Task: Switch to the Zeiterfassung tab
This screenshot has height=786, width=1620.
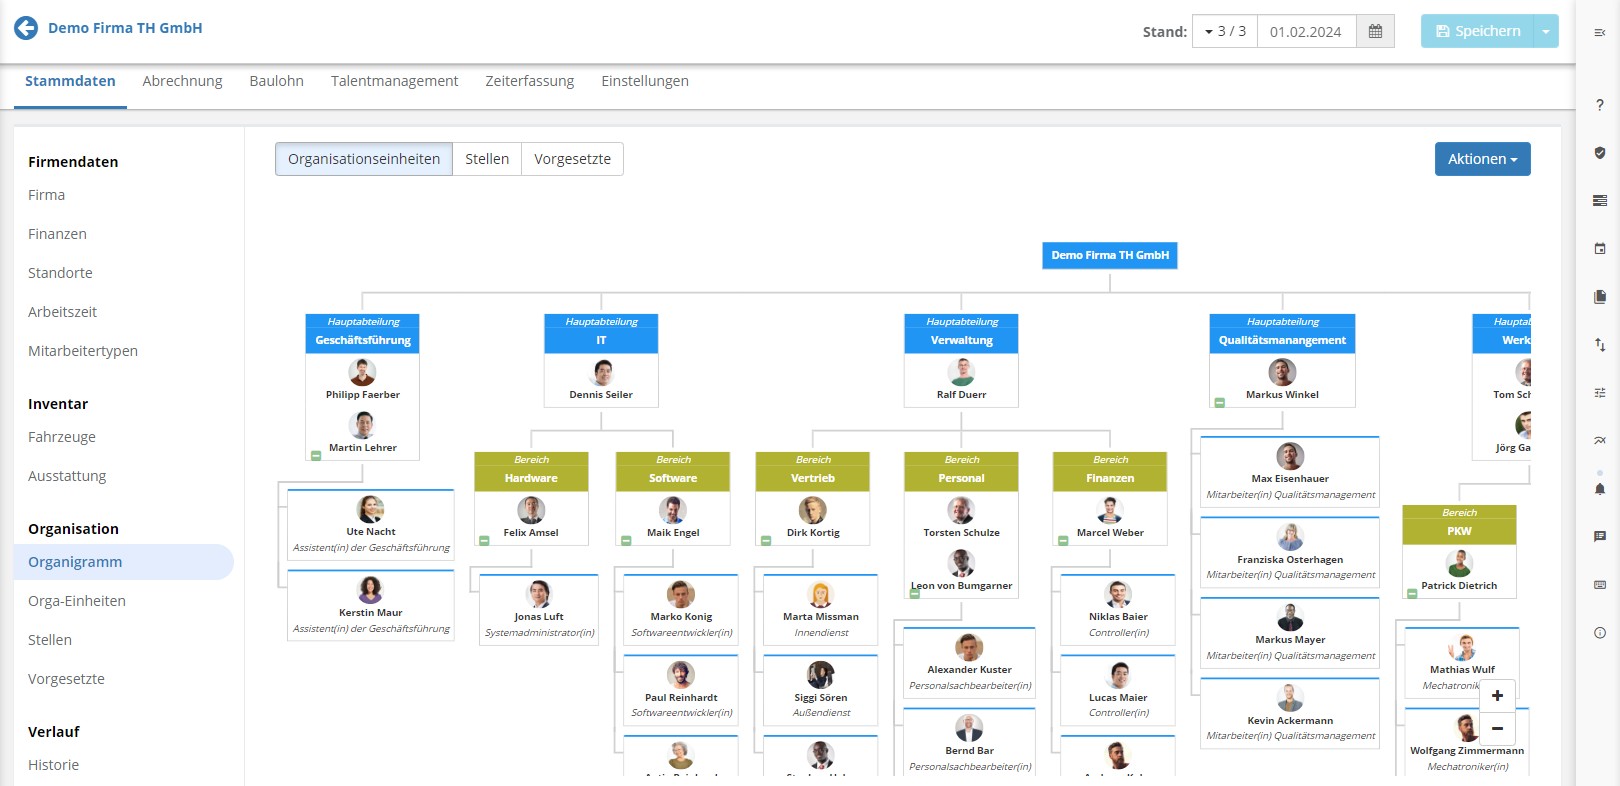Action: click(529, 81)
